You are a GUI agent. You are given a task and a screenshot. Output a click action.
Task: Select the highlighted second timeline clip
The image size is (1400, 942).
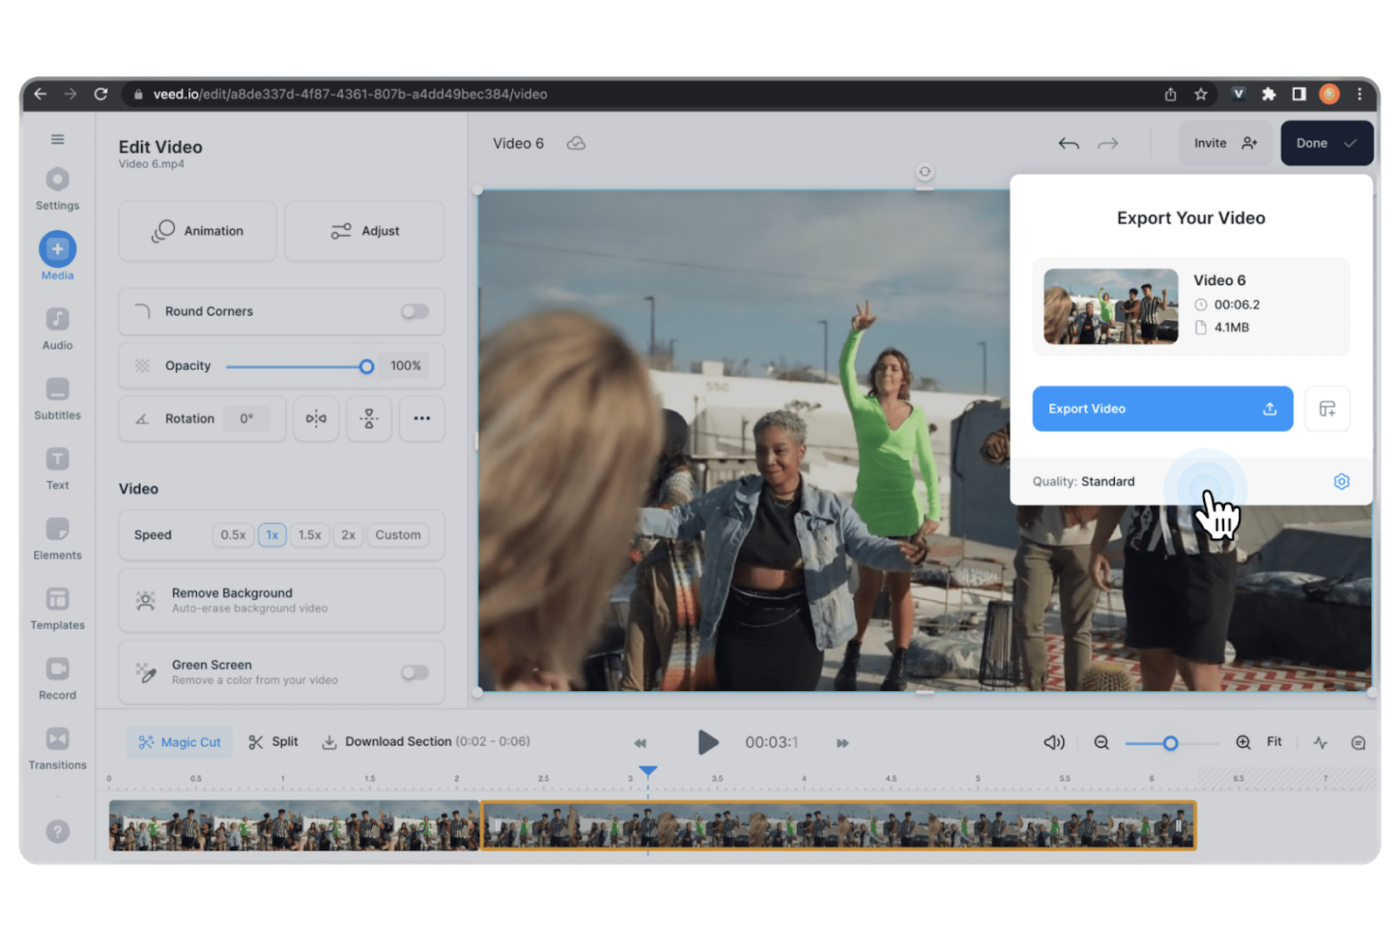click(838, 826)
